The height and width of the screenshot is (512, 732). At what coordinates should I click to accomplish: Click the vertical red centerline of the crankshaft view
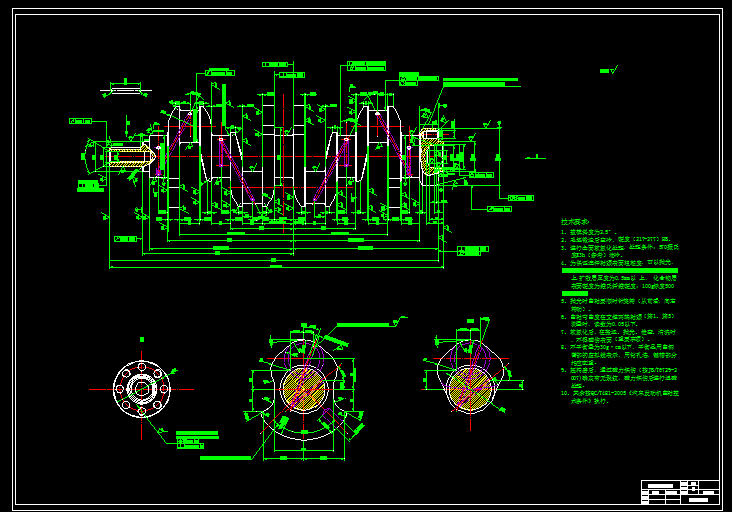(283, 163)
